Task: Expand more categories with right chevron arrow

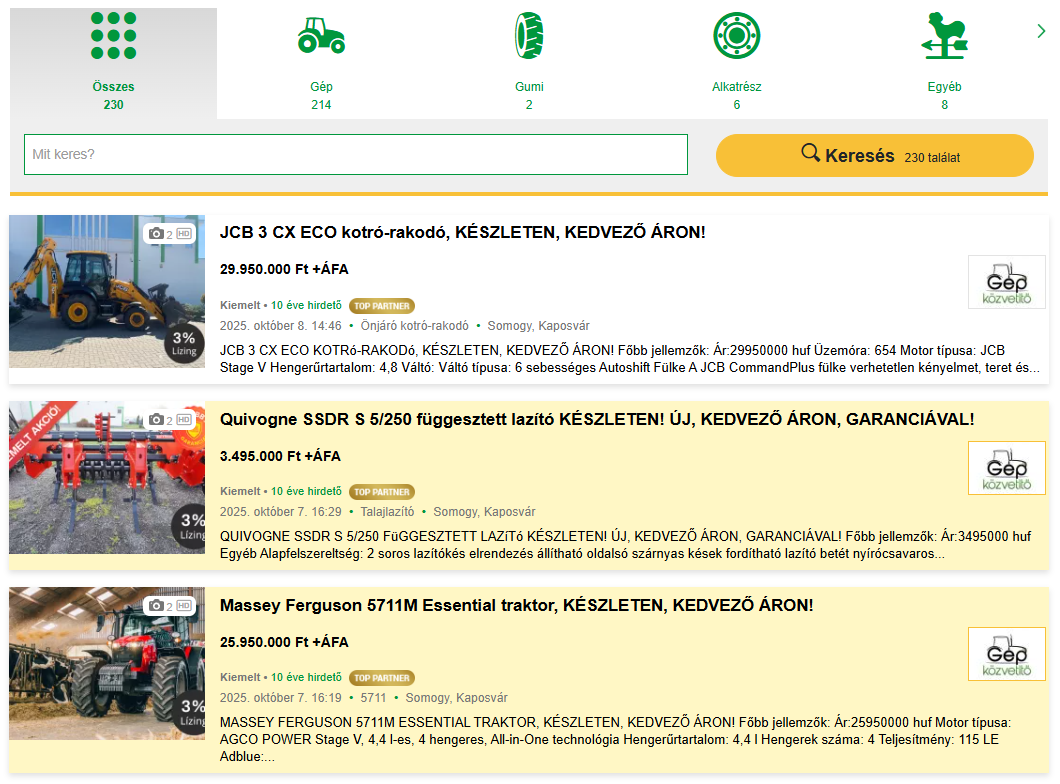Action: point(1041,32)
